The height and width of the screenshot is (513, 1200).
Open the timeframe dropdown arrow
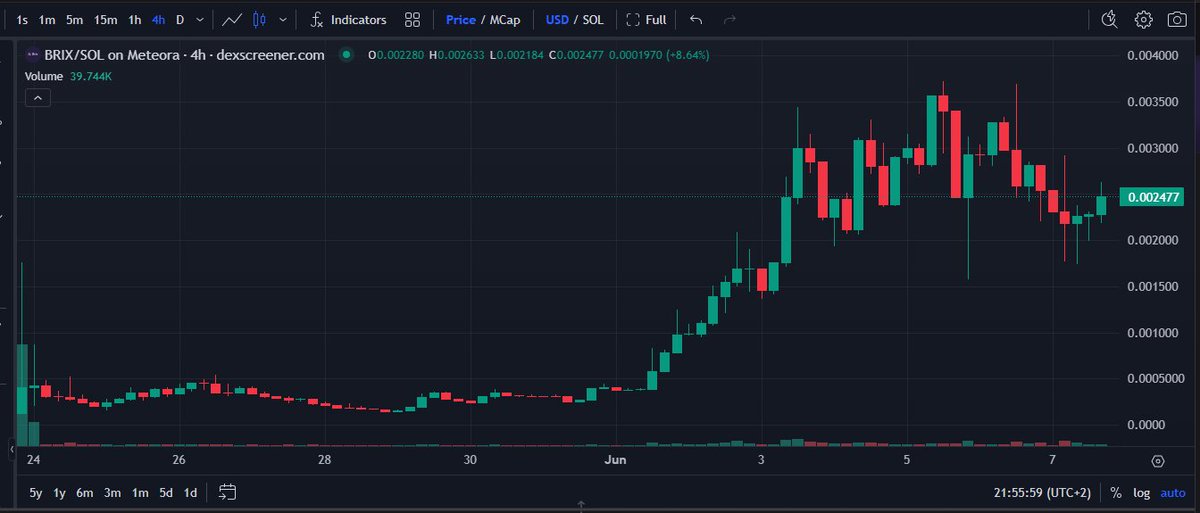pyautogui.click(x=201, y=20)
